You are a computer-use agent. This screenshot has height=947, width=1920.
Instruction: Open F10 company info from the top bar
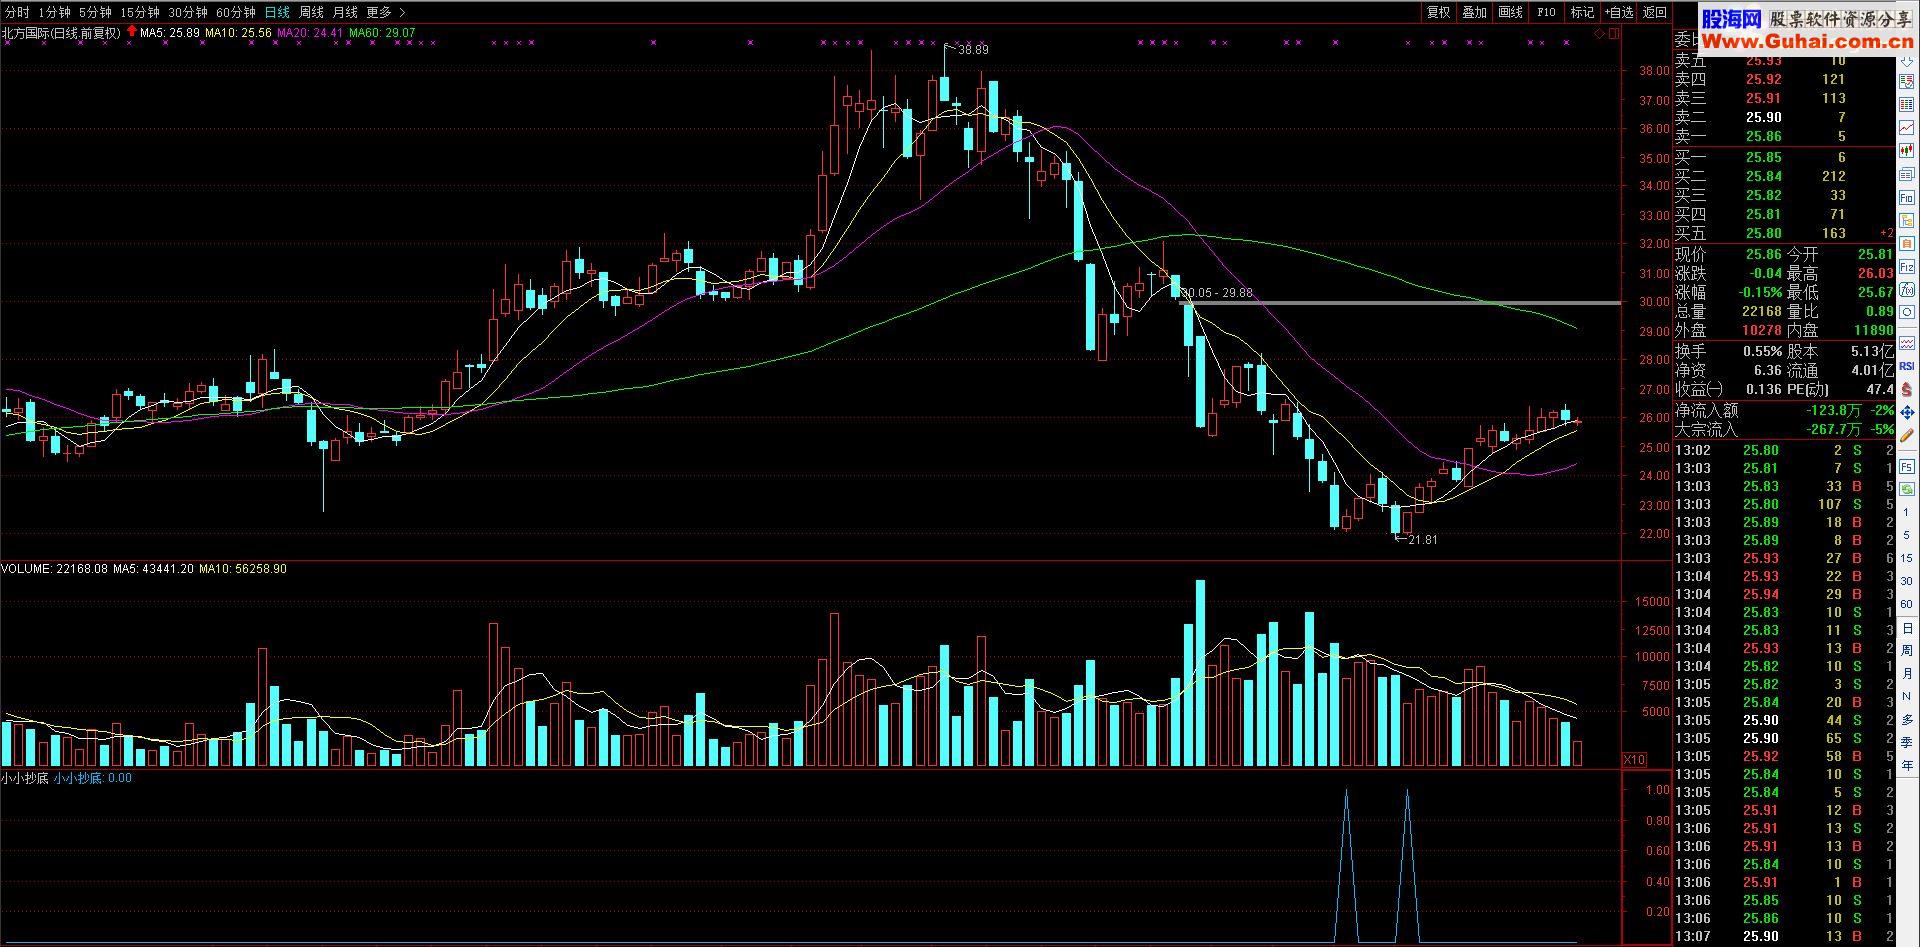pos(1546,12)
